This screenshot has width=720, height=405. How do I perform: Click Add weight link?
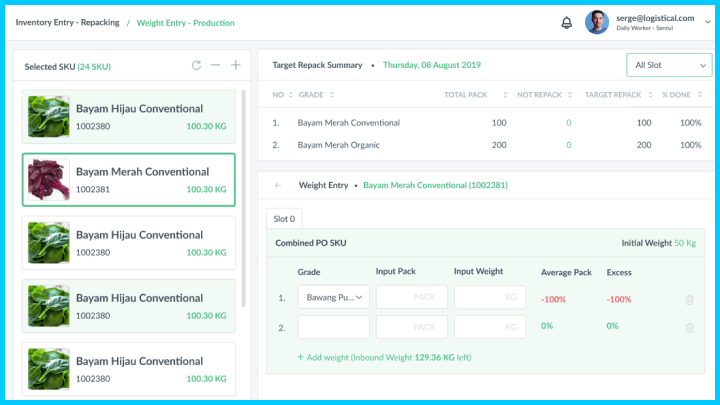[x=320, y=357]
